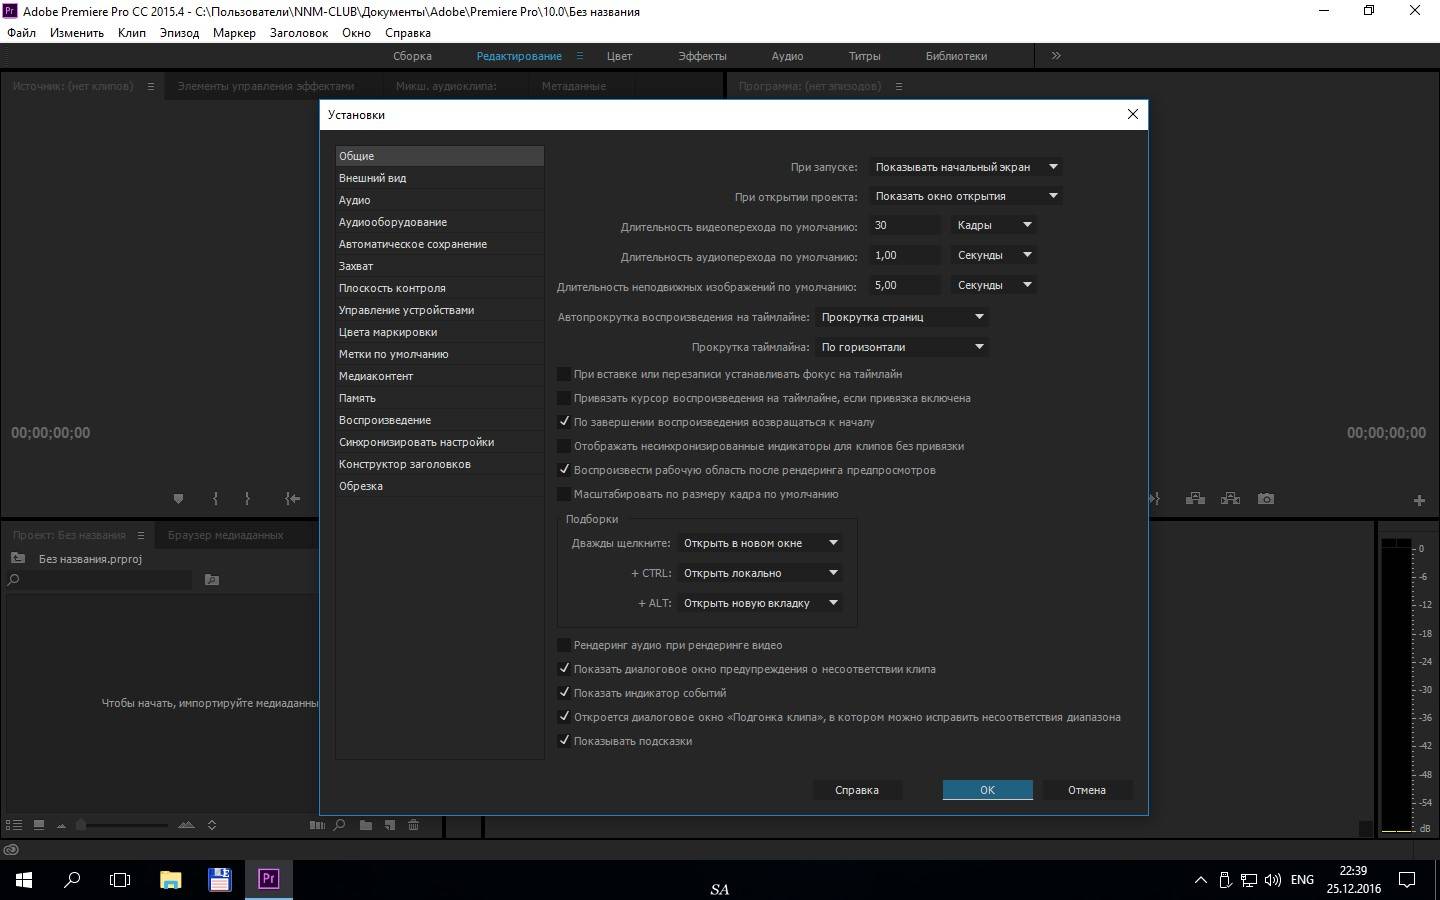Open the Button Editor plus icon
Screen dimensions: 1440x900
[1418, 500]
